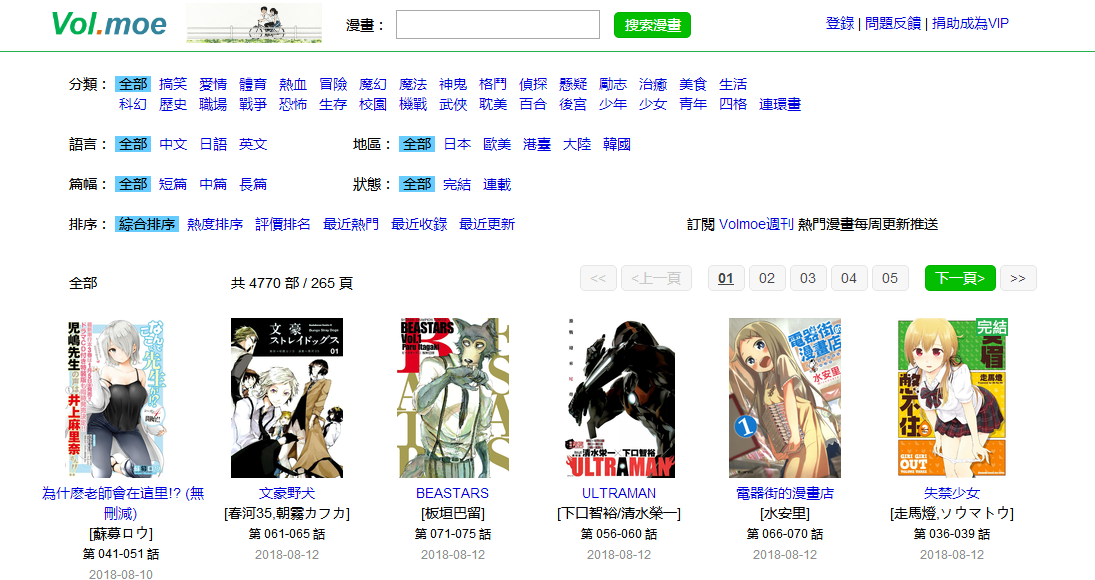This screenshot has height=580, width=1095.
Task: Go to page 02
Action: 767,278
